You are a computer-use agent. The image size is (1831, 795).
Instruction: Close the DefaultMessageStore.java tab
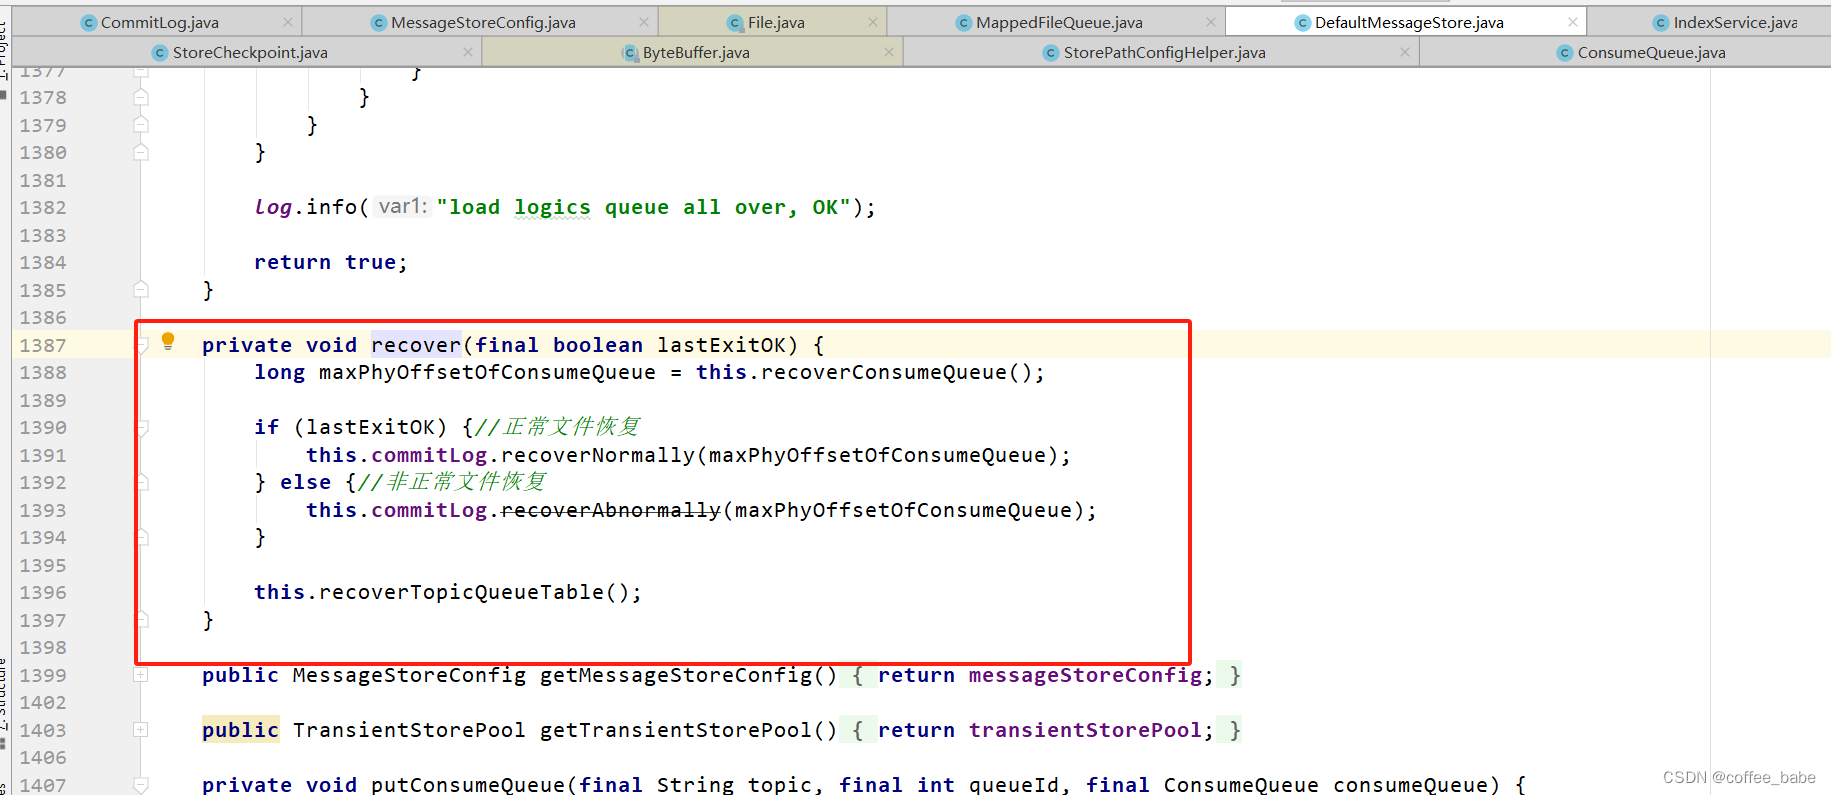coord(1573,22)
